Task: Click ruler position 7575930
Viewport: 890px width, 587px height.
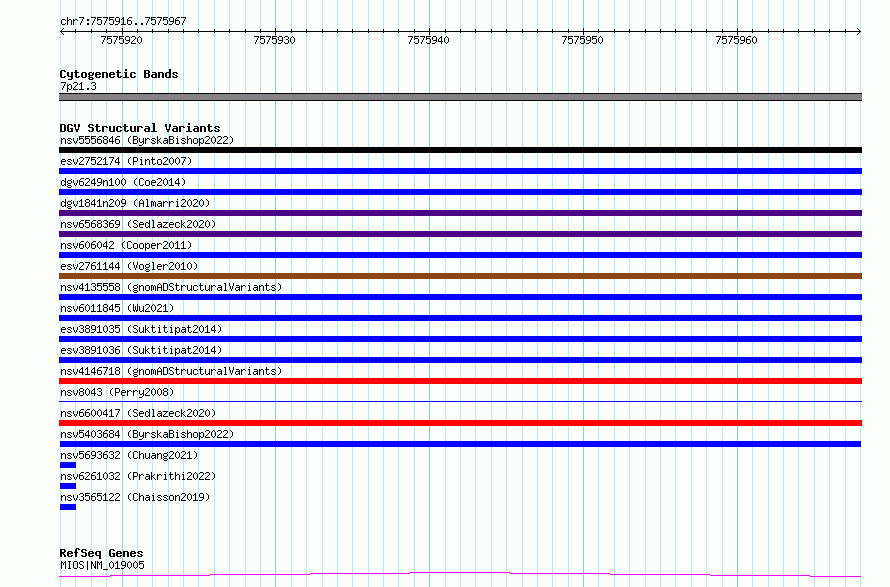Action: point(275,40)
